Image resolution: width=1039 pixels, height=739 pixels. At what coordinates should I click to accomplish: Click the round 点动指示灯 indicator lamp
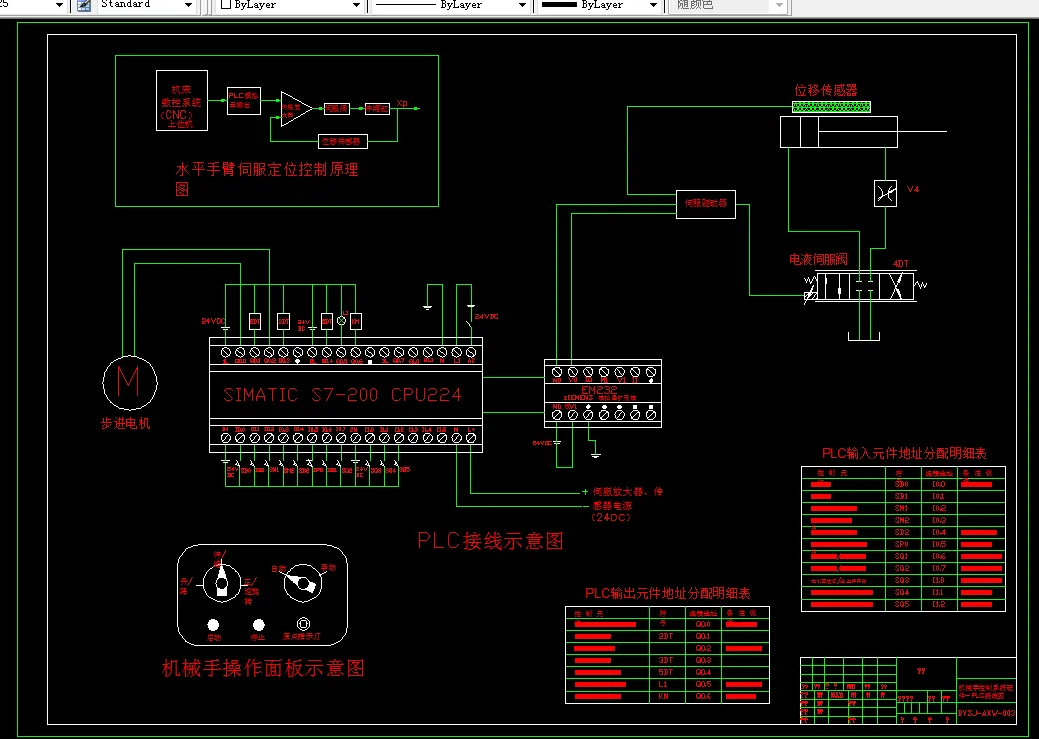point(303,624)
